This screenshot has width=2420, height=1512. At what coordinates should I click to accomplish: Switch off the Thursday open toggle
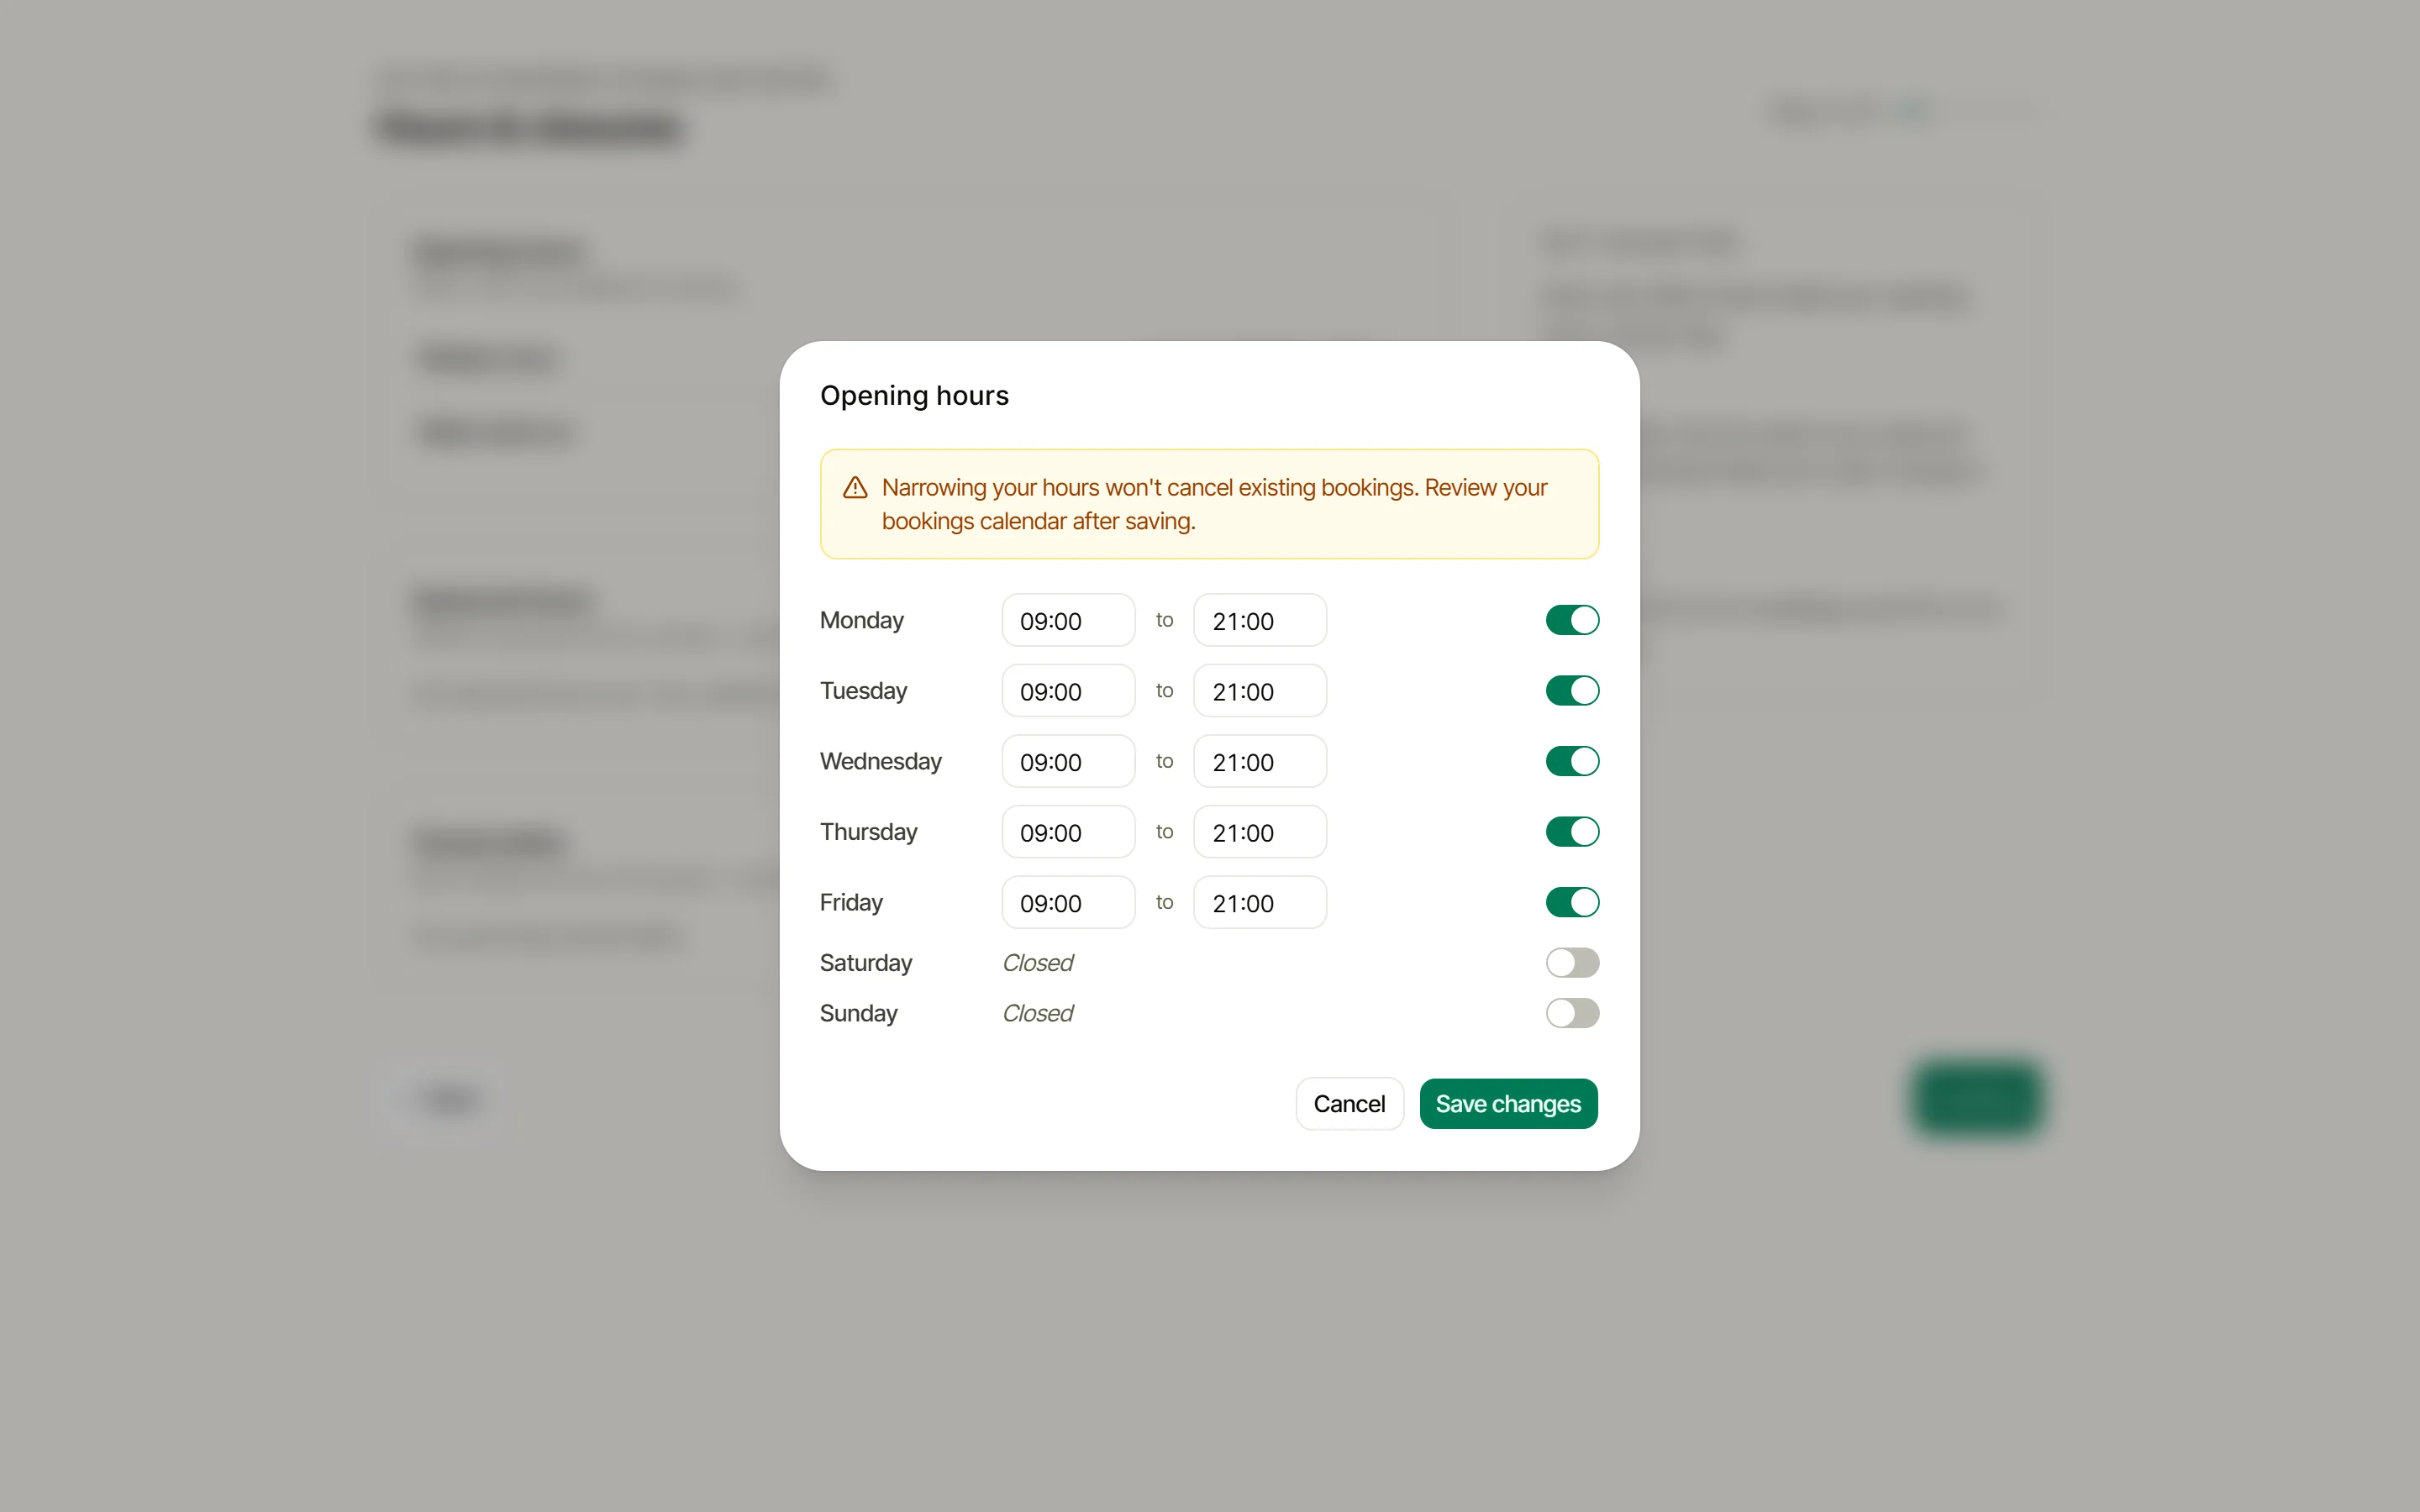click(1572, 832)
